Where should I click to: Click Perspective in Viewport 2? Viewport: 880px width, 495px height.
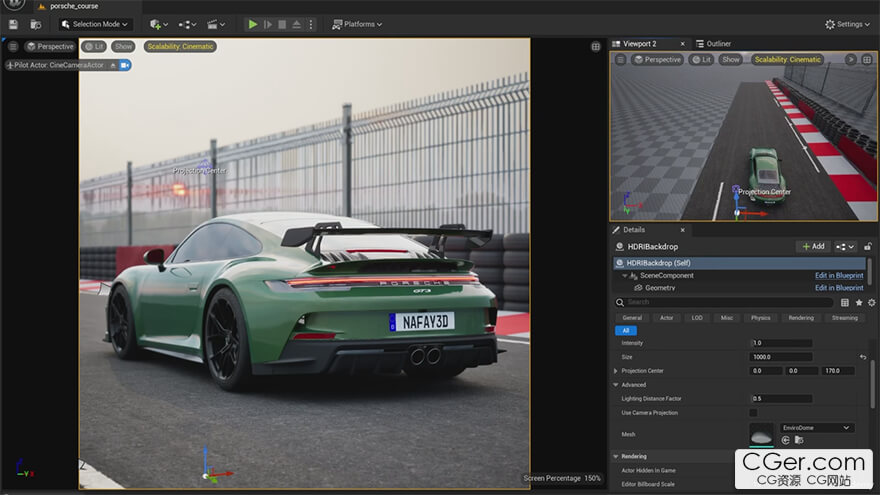[x=657, y=59]
